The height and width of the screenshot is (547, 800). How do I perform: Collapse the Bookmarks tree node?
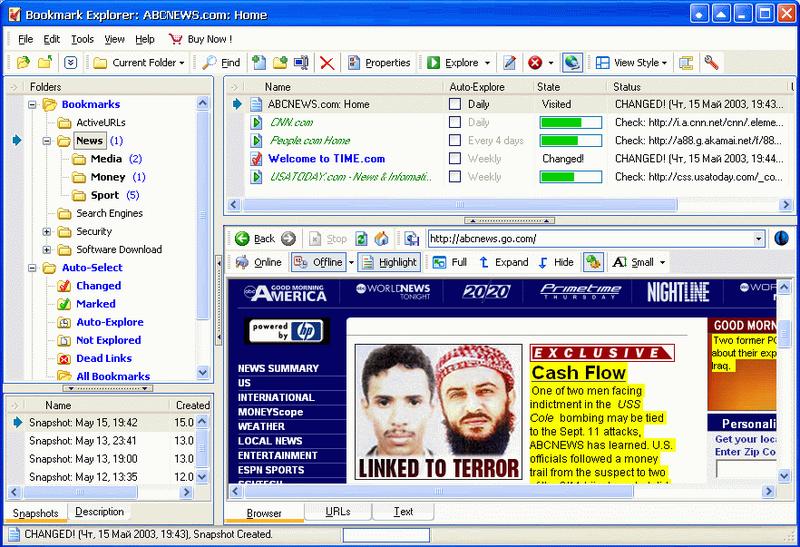pos(32,105)
